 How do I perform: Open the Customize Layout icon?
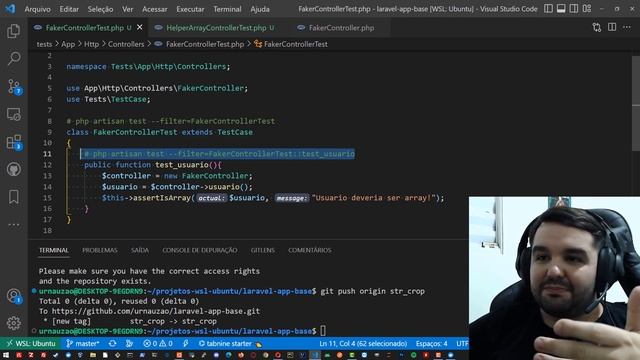(x=587, y=9)
